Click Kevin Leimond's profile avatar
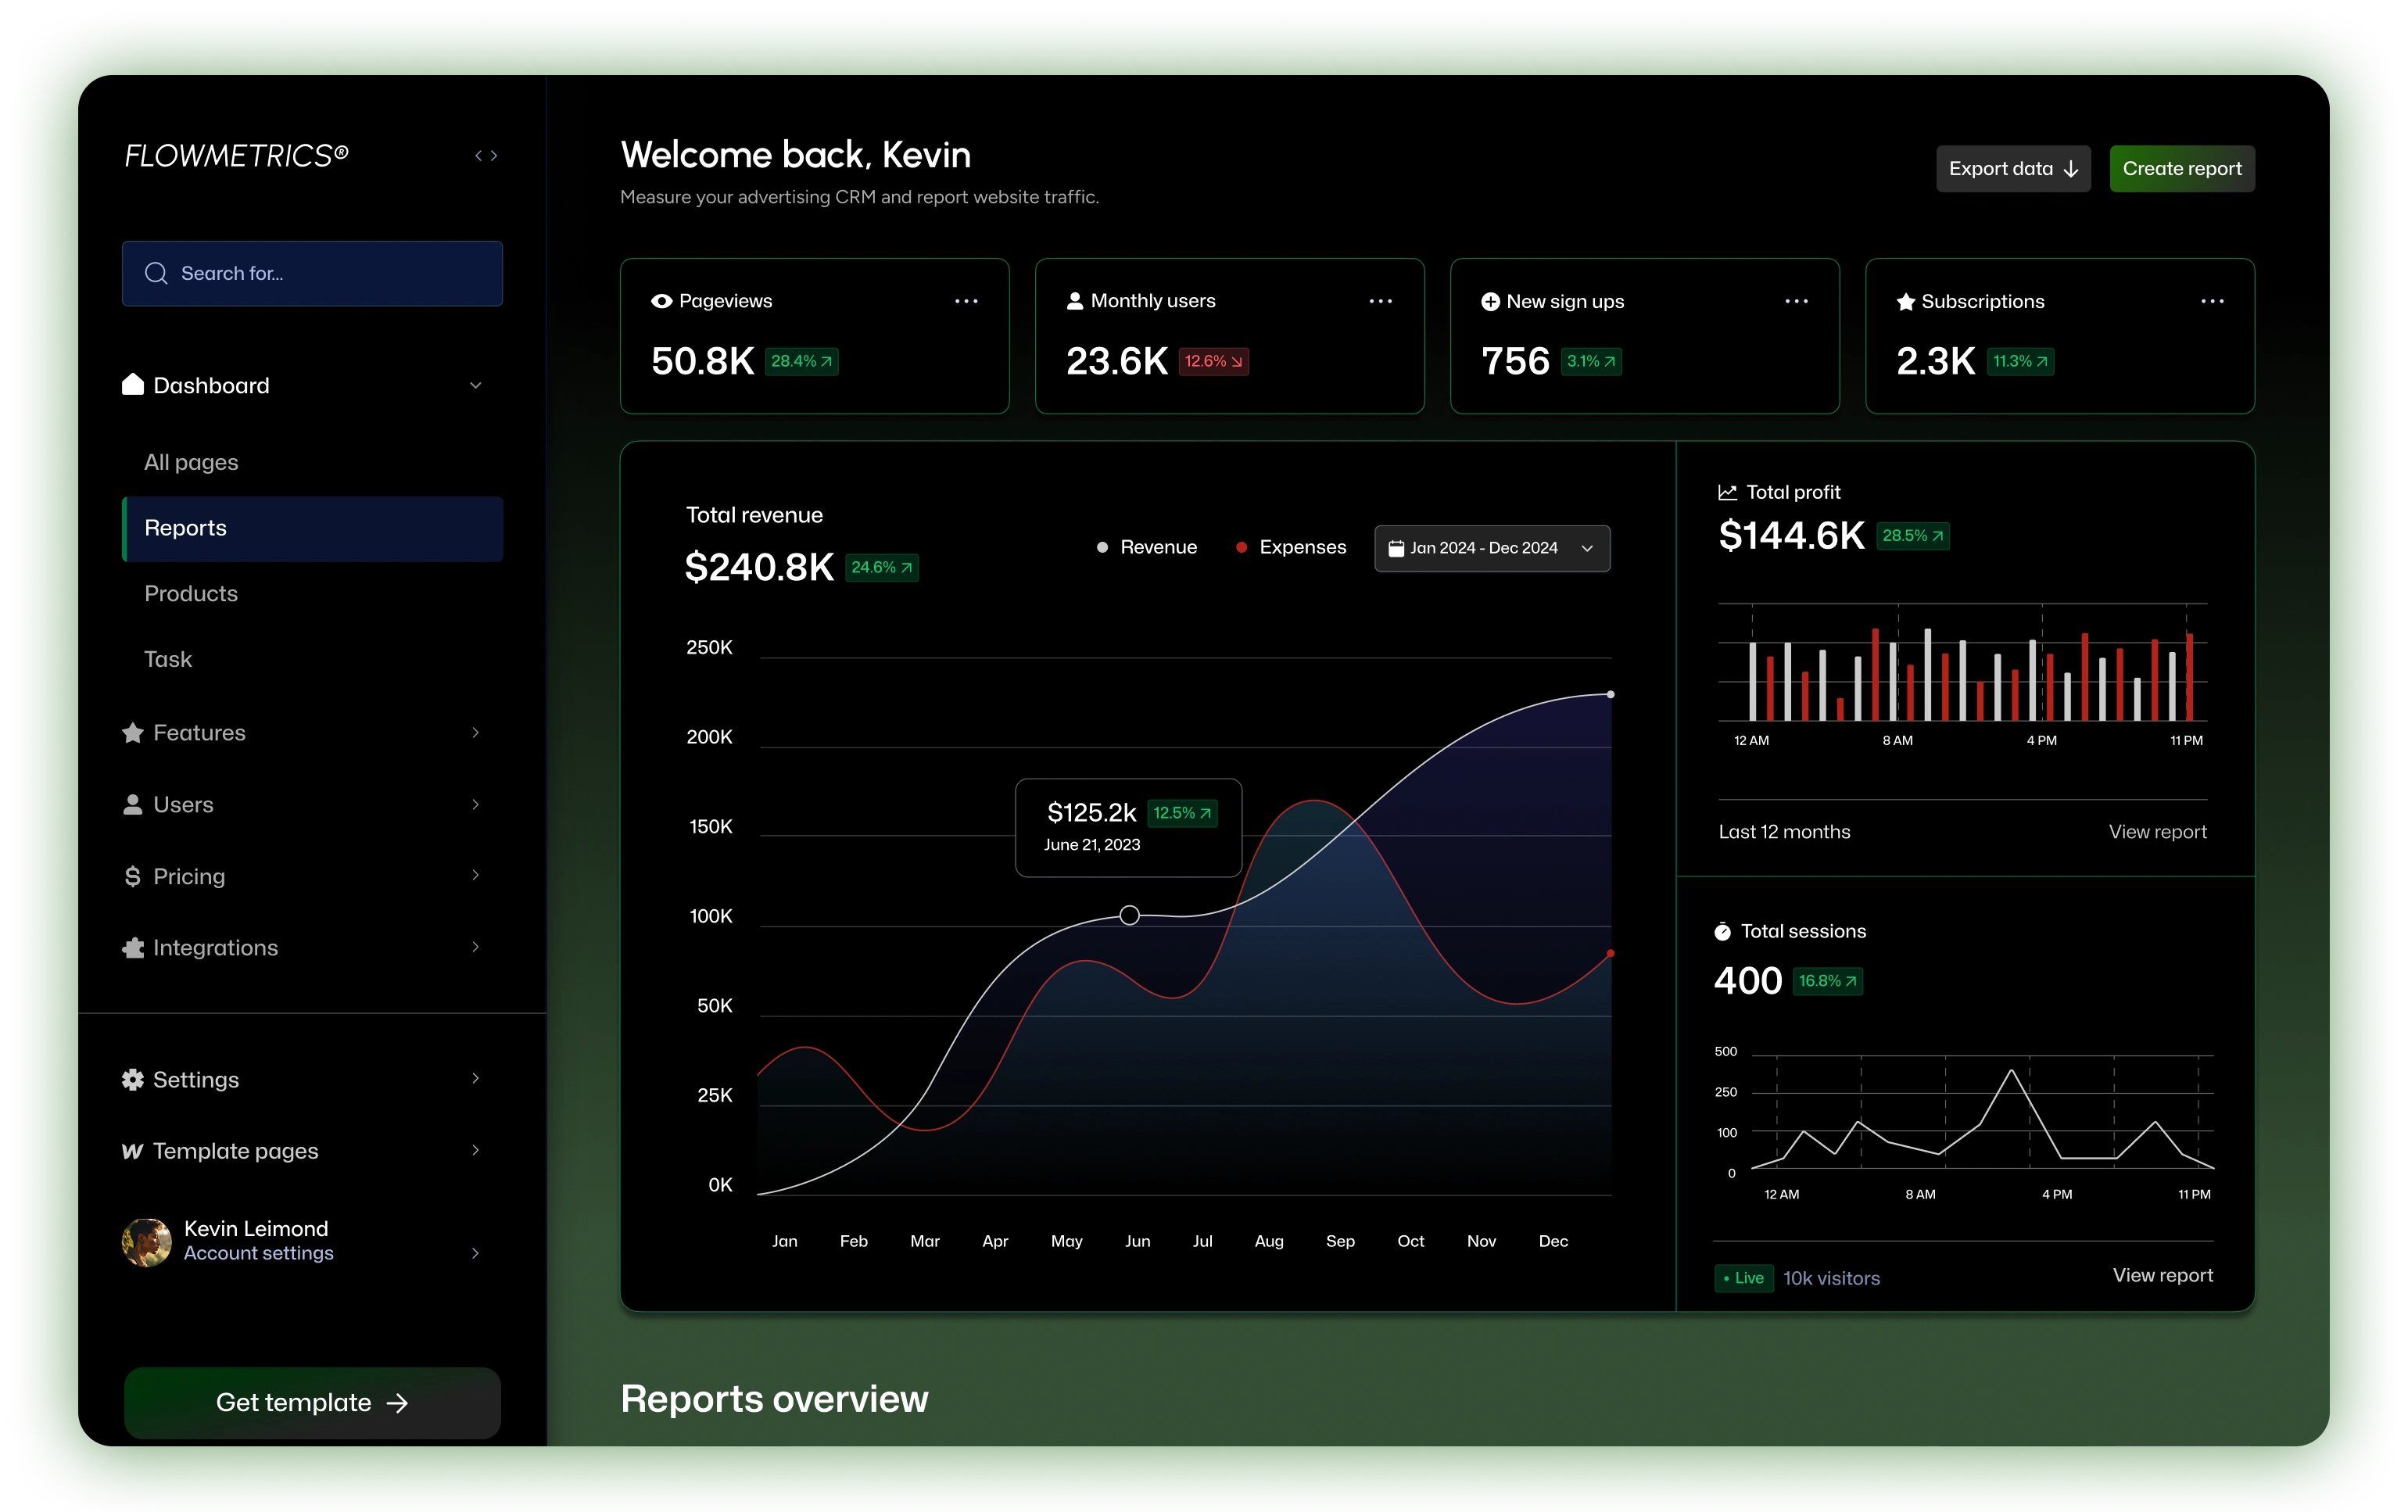Image resolution: width=2408 pixels, height=1512 pixels. click(x=147, y=1242)
